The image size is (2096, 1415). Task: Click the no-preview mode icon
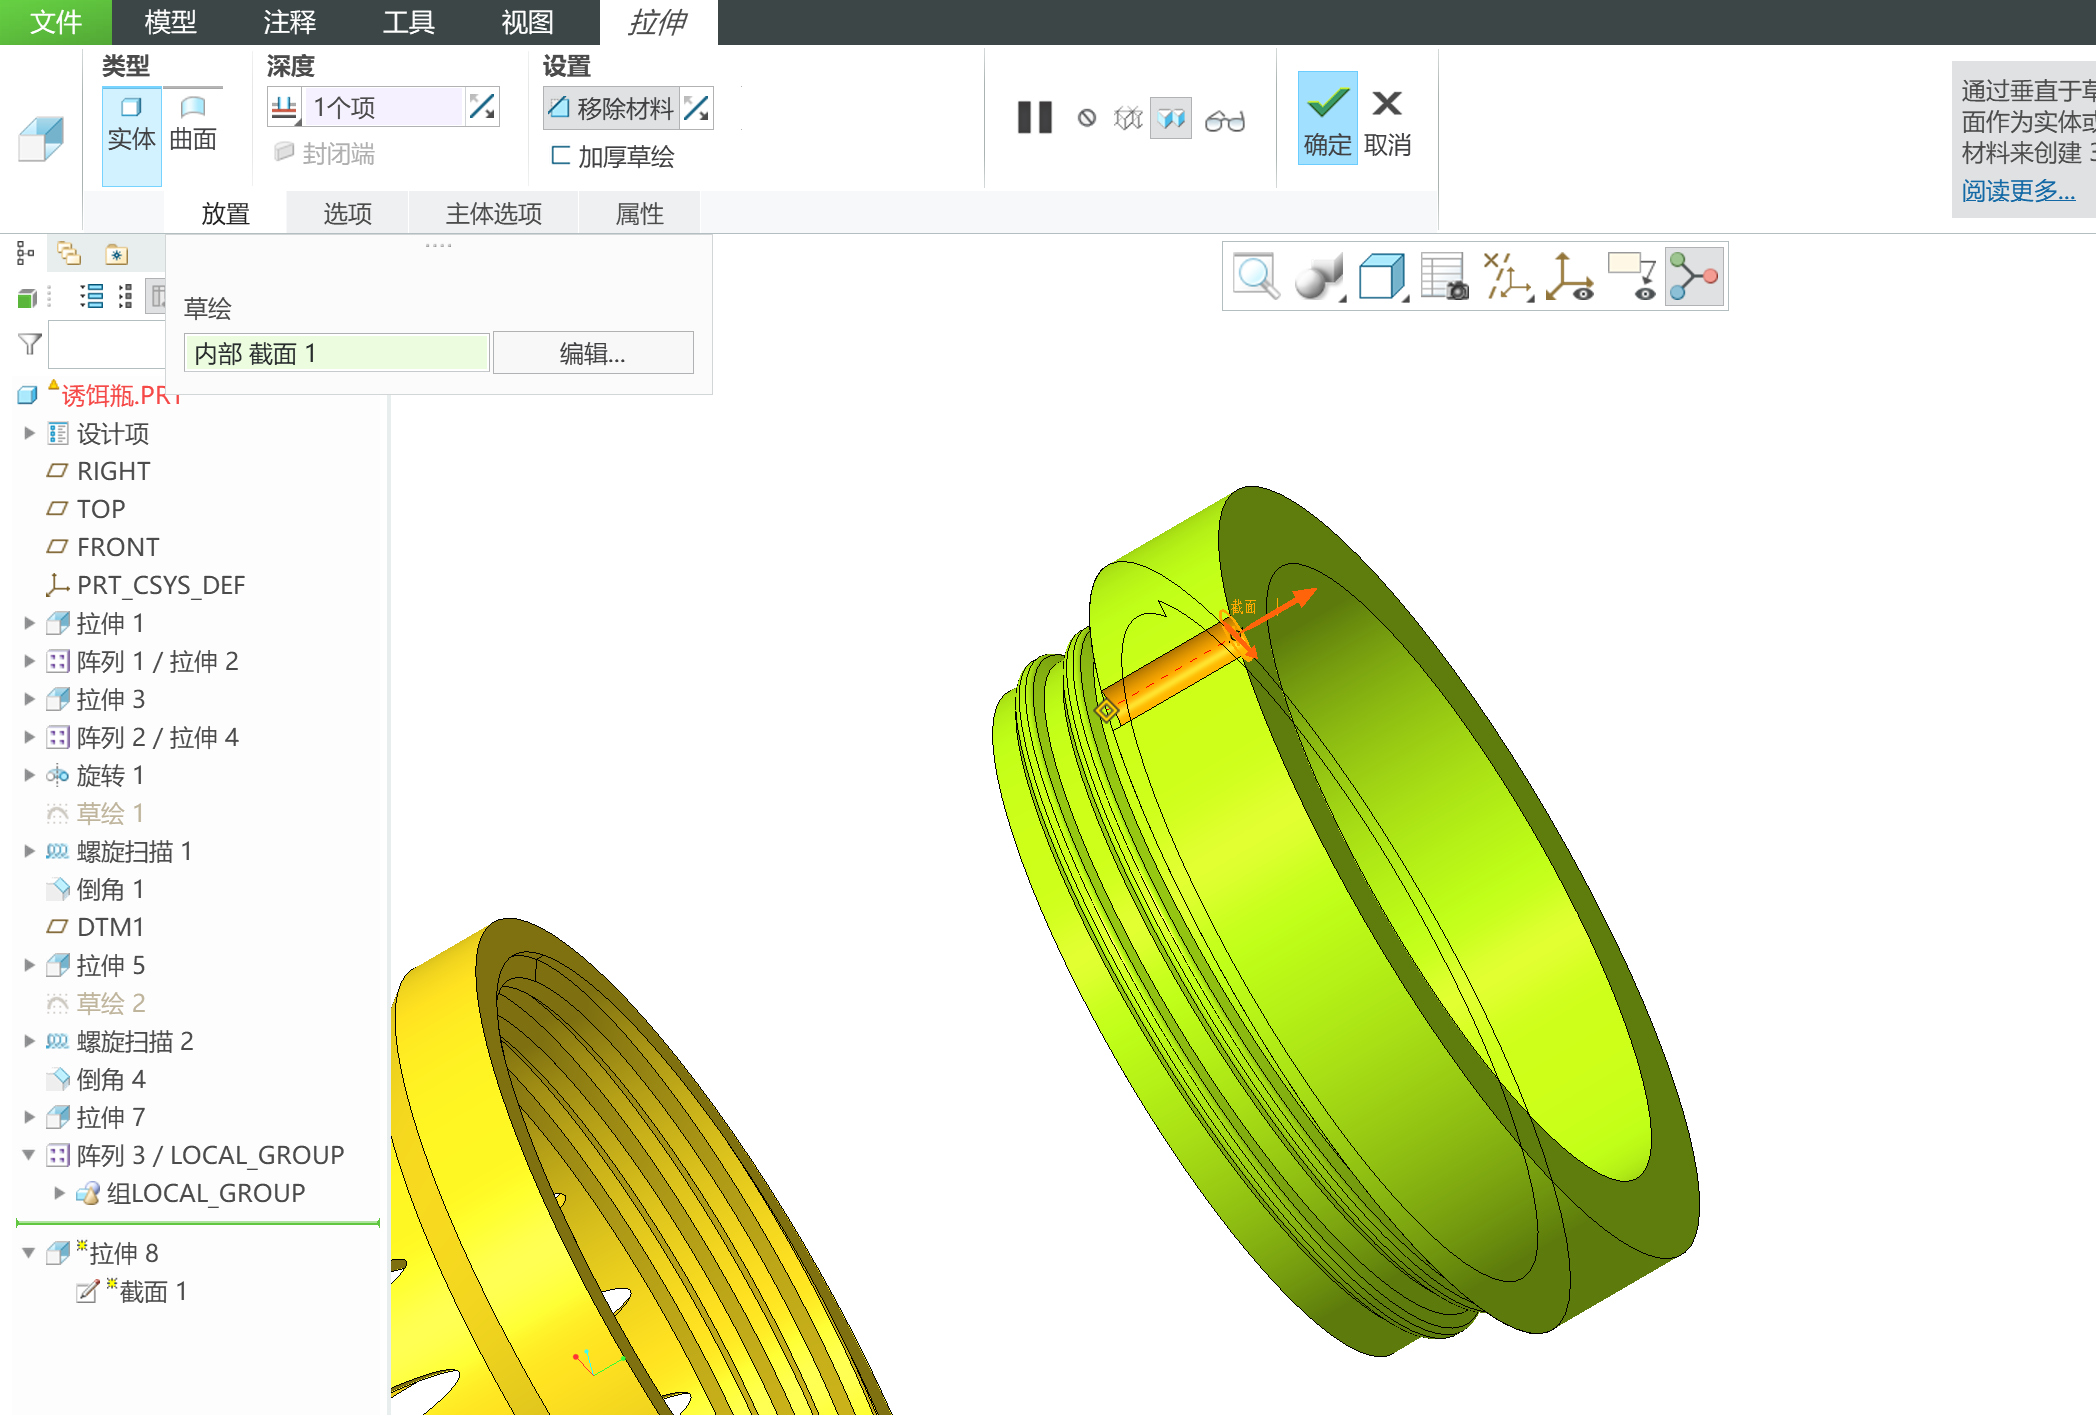[1087, 119]
